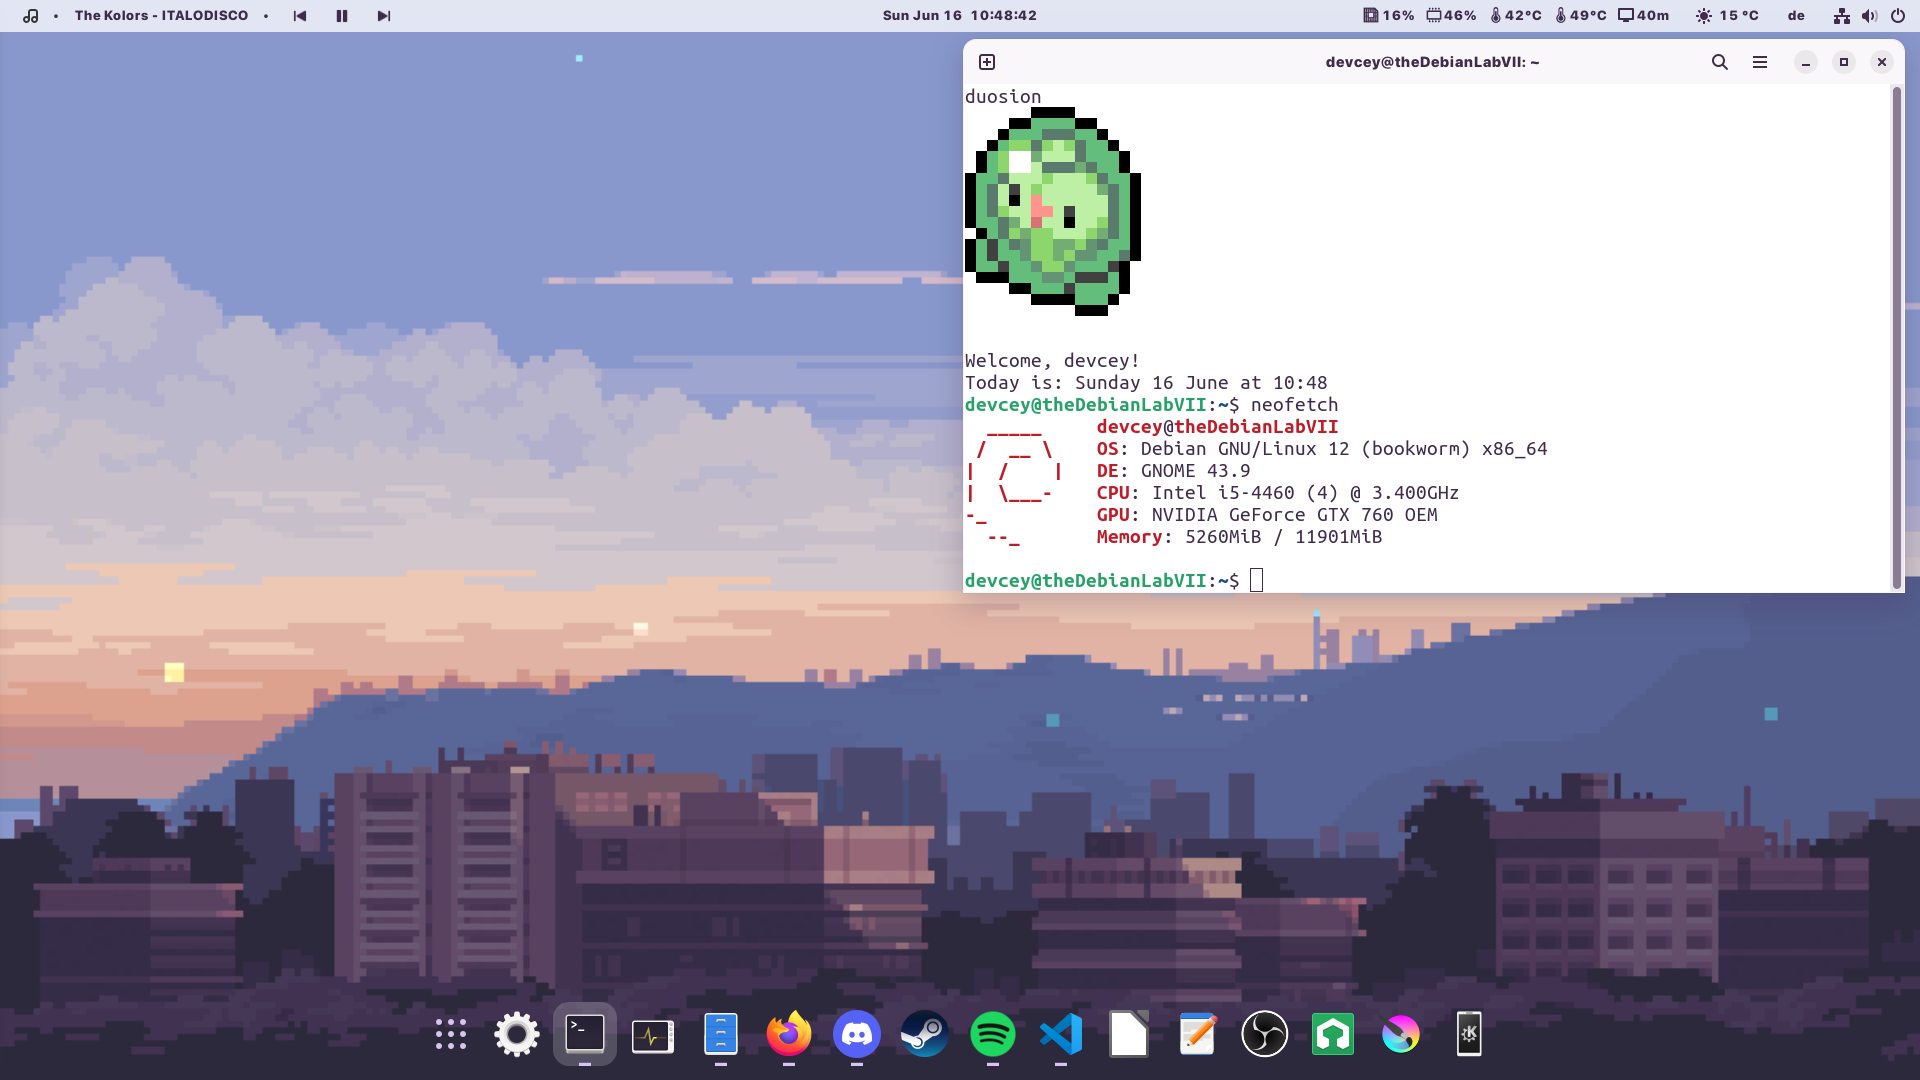Open the power menu icon
1920x1080 pixels.
pyautogui.click(x=1898, y=16)
